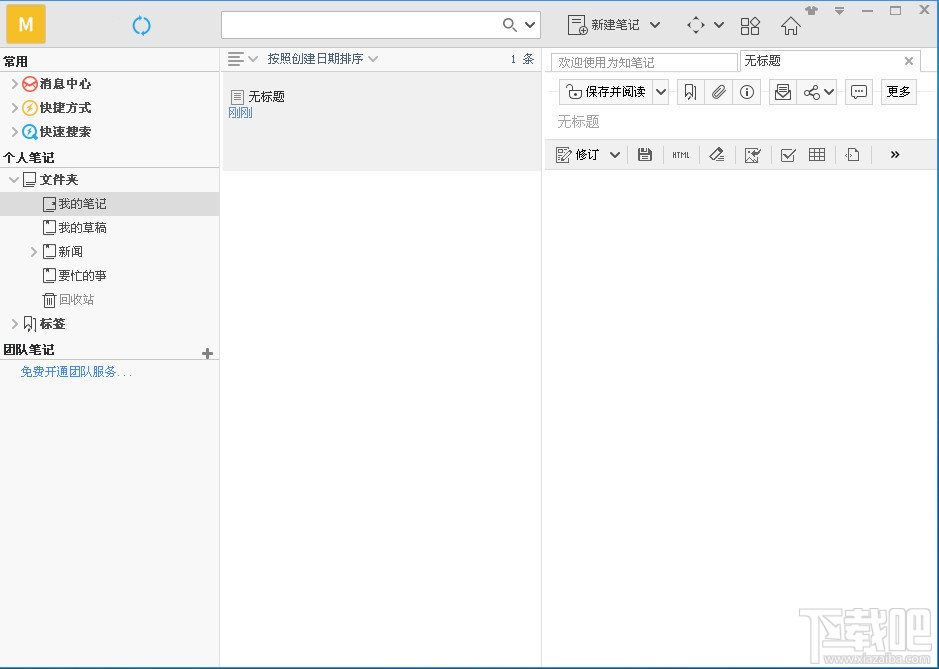The width and height of the screenshot is (939, 669).
Task: Click the insert table icon
Action: pos(817,155)
